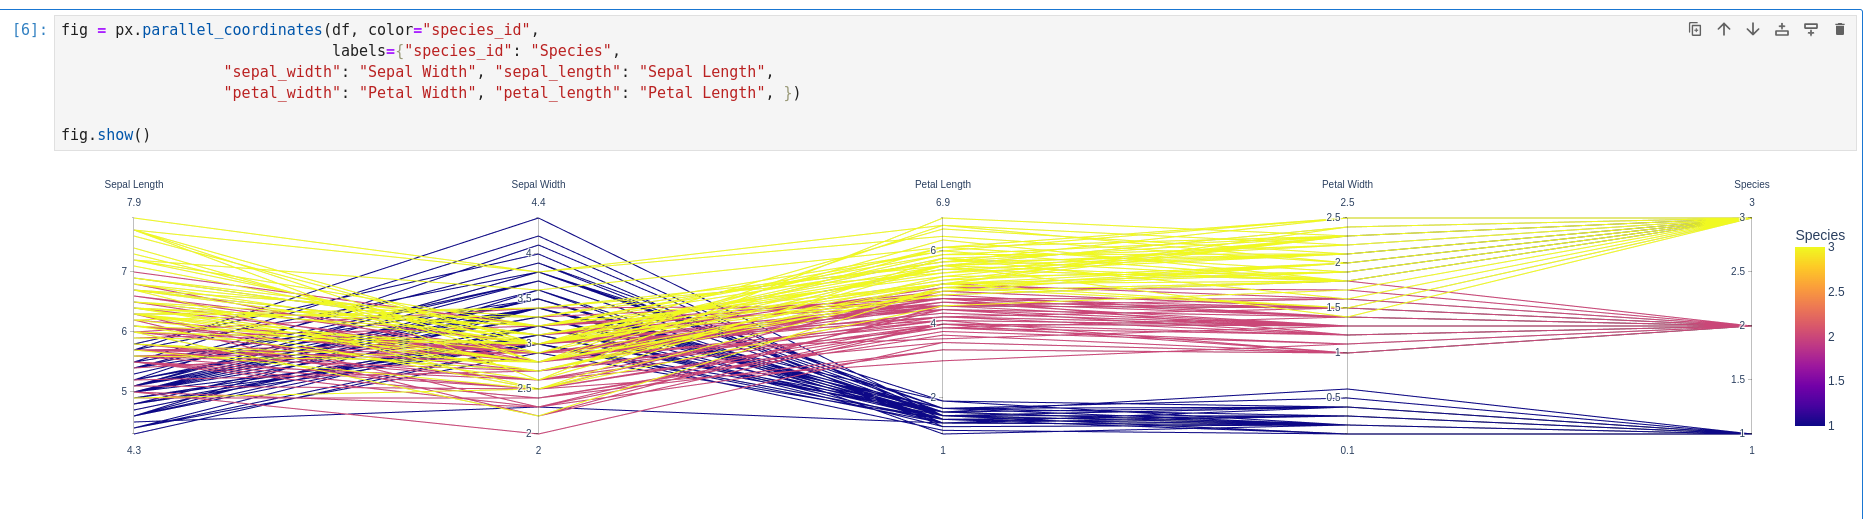
Task: Insert a new cell below this one
Action: click(x=1811, y=29)
